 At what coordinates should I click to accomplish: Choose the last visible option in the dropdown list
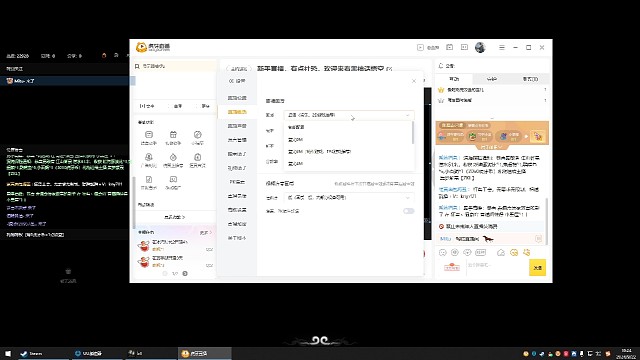tap(349, 164)
